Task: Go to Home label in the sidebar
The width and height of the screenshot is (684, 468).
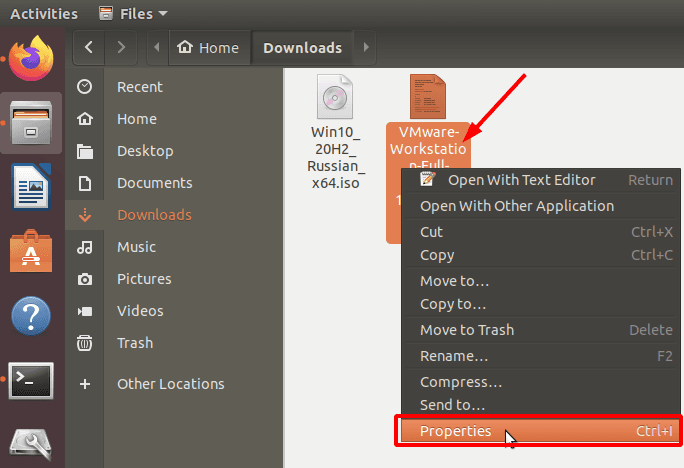Action: pyautogui.click(x=137, y=119)
